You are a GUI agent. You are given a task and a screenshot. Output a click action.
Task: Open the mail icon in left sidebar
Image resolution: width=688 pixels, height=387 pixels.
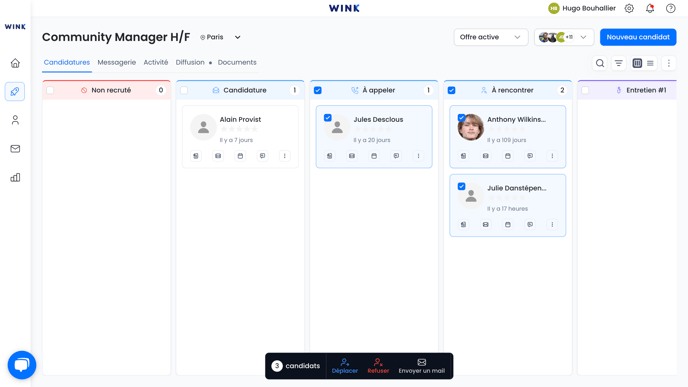click(x=15, y=149)
